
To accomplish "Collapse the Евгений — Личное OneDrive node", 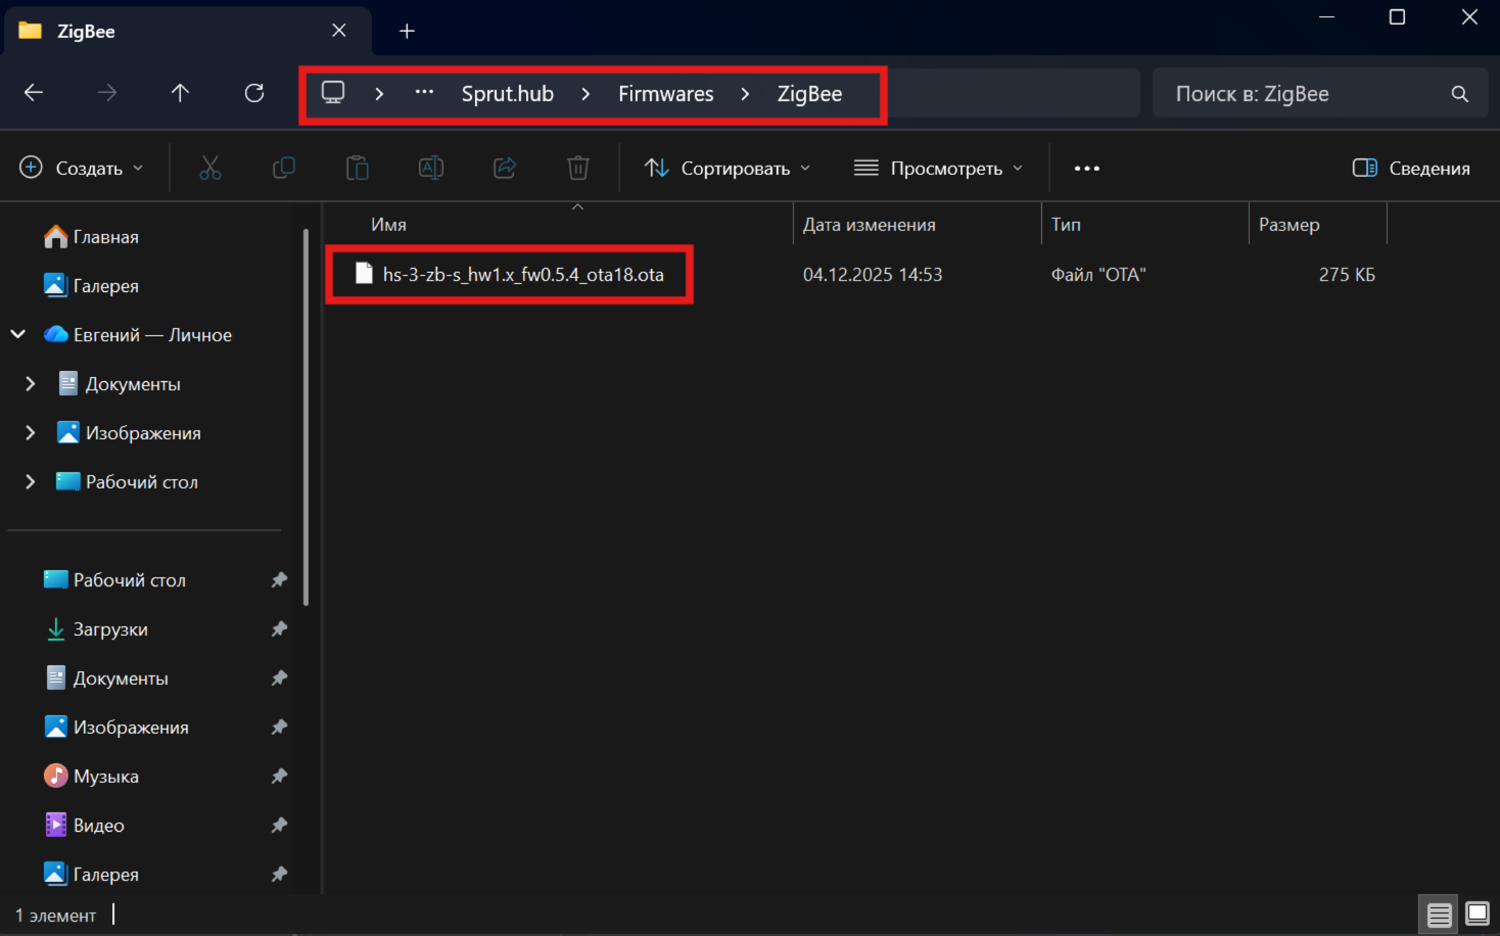I will 18,335.
